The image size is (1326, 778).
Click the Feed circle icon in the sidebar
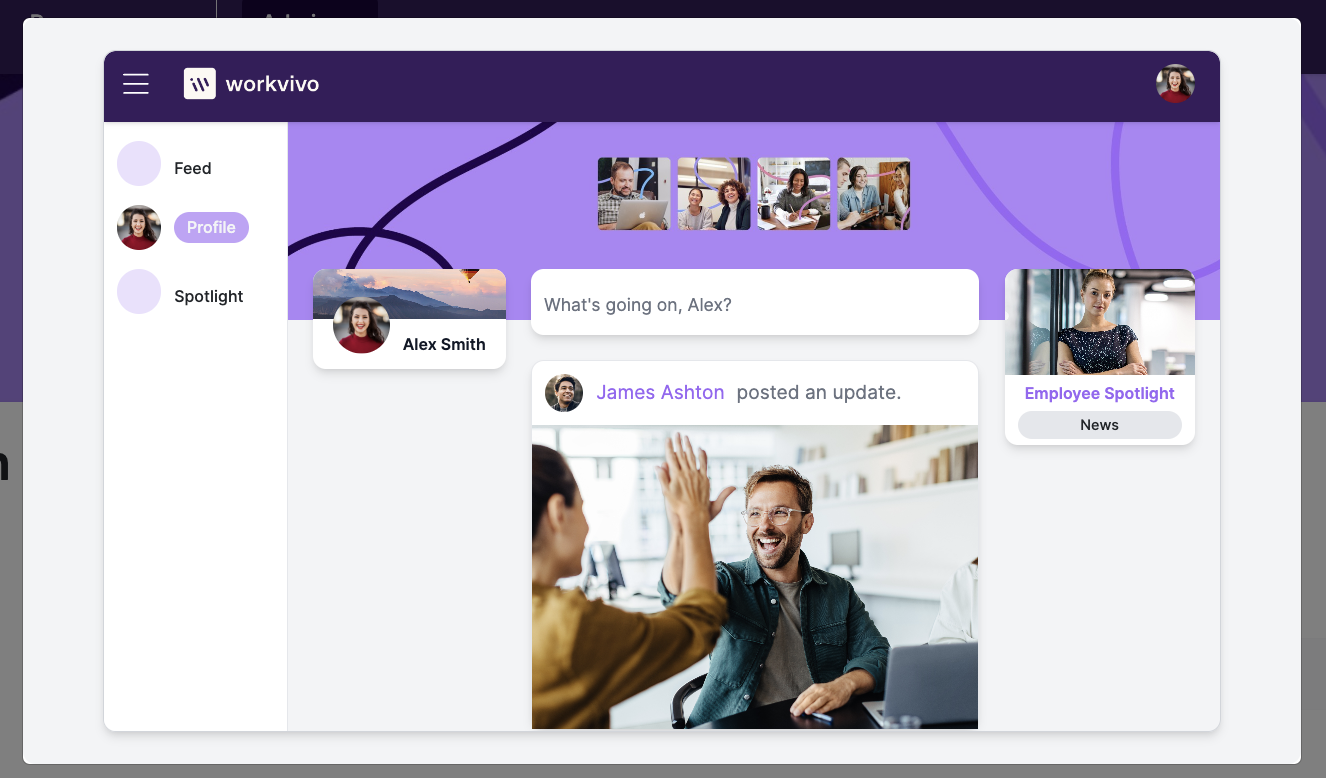point(139,164)
